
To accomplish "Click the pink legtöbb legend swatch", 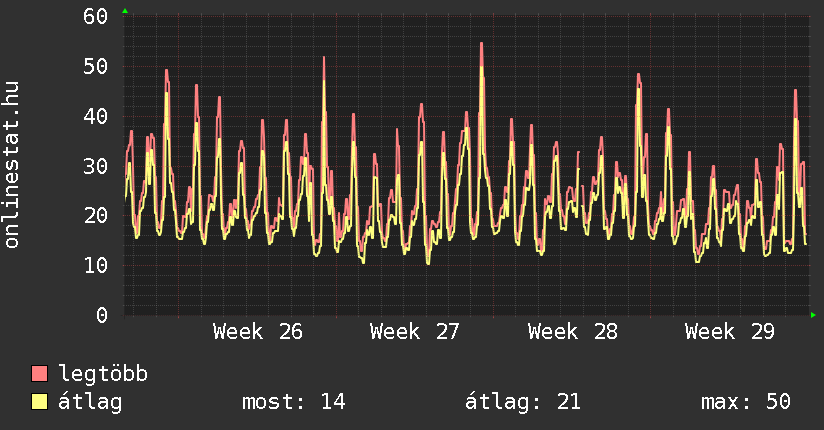I will point(39,373).
